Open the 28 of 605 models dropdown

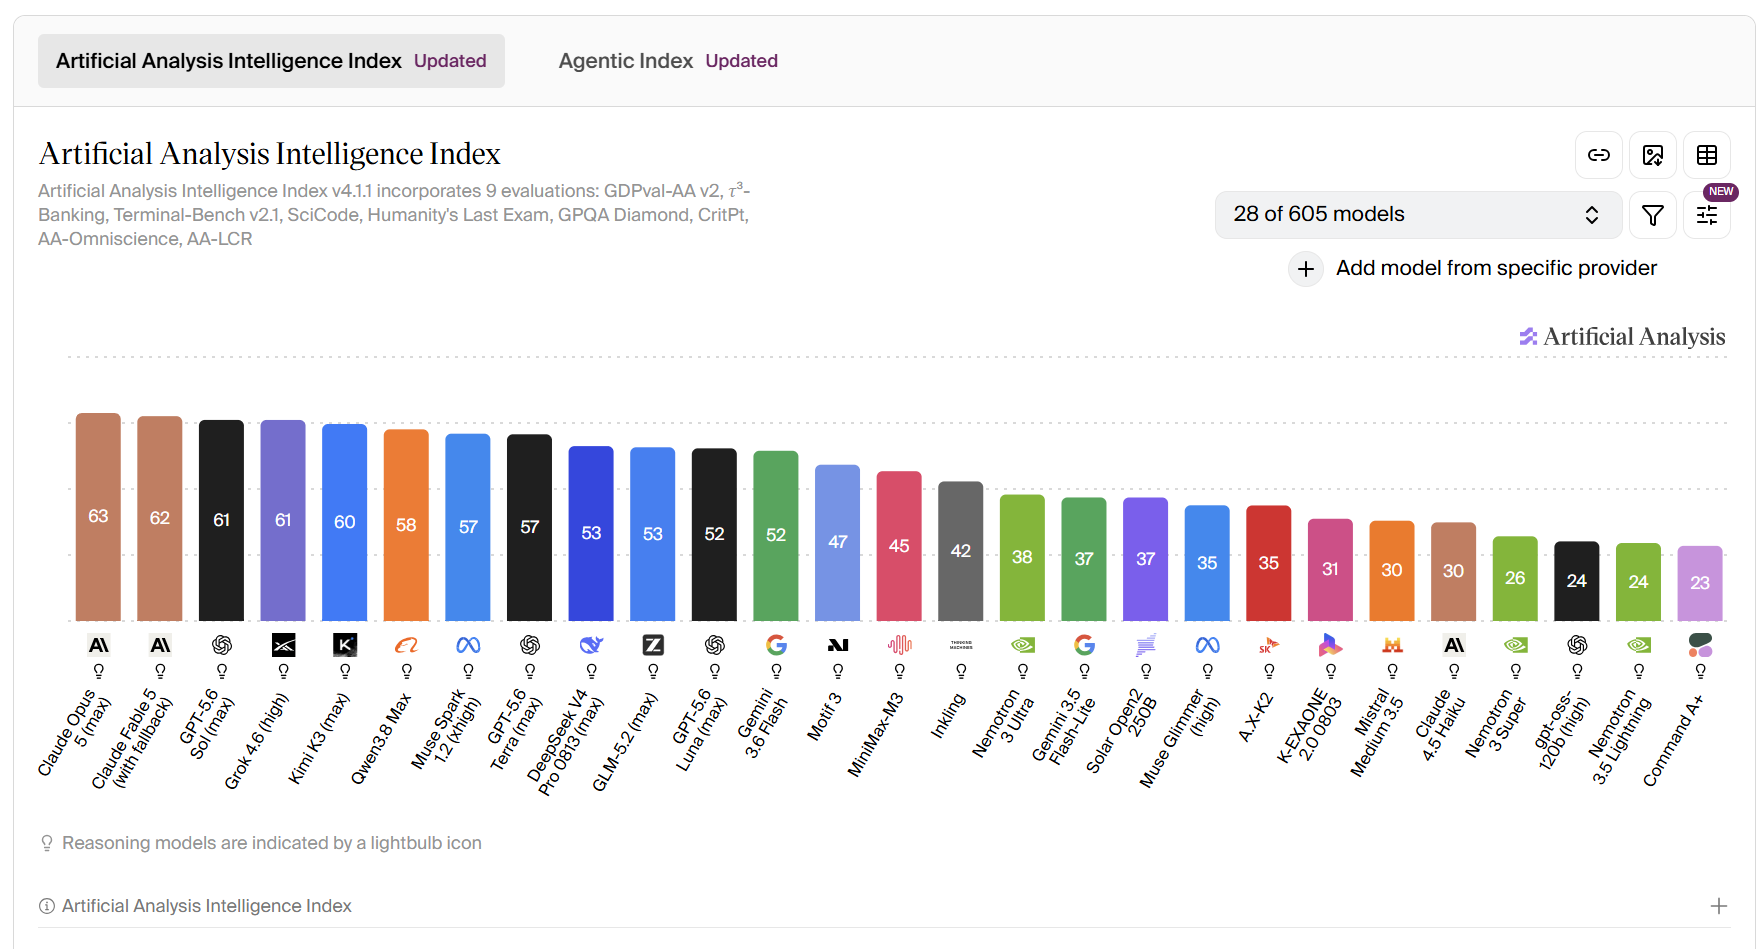coord(1418,215)
